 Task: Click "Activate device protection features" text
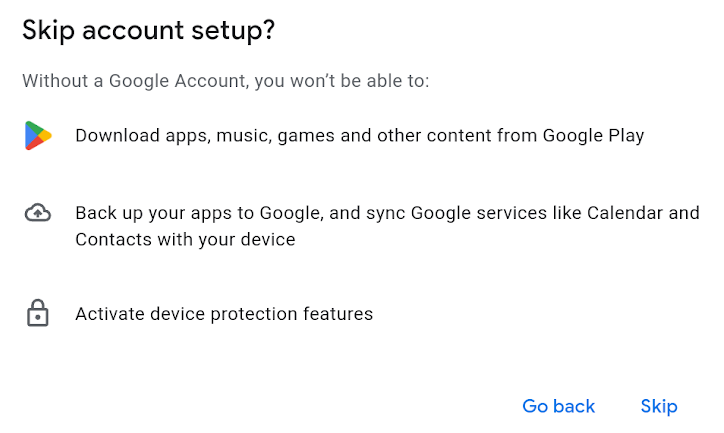[224, 314]
